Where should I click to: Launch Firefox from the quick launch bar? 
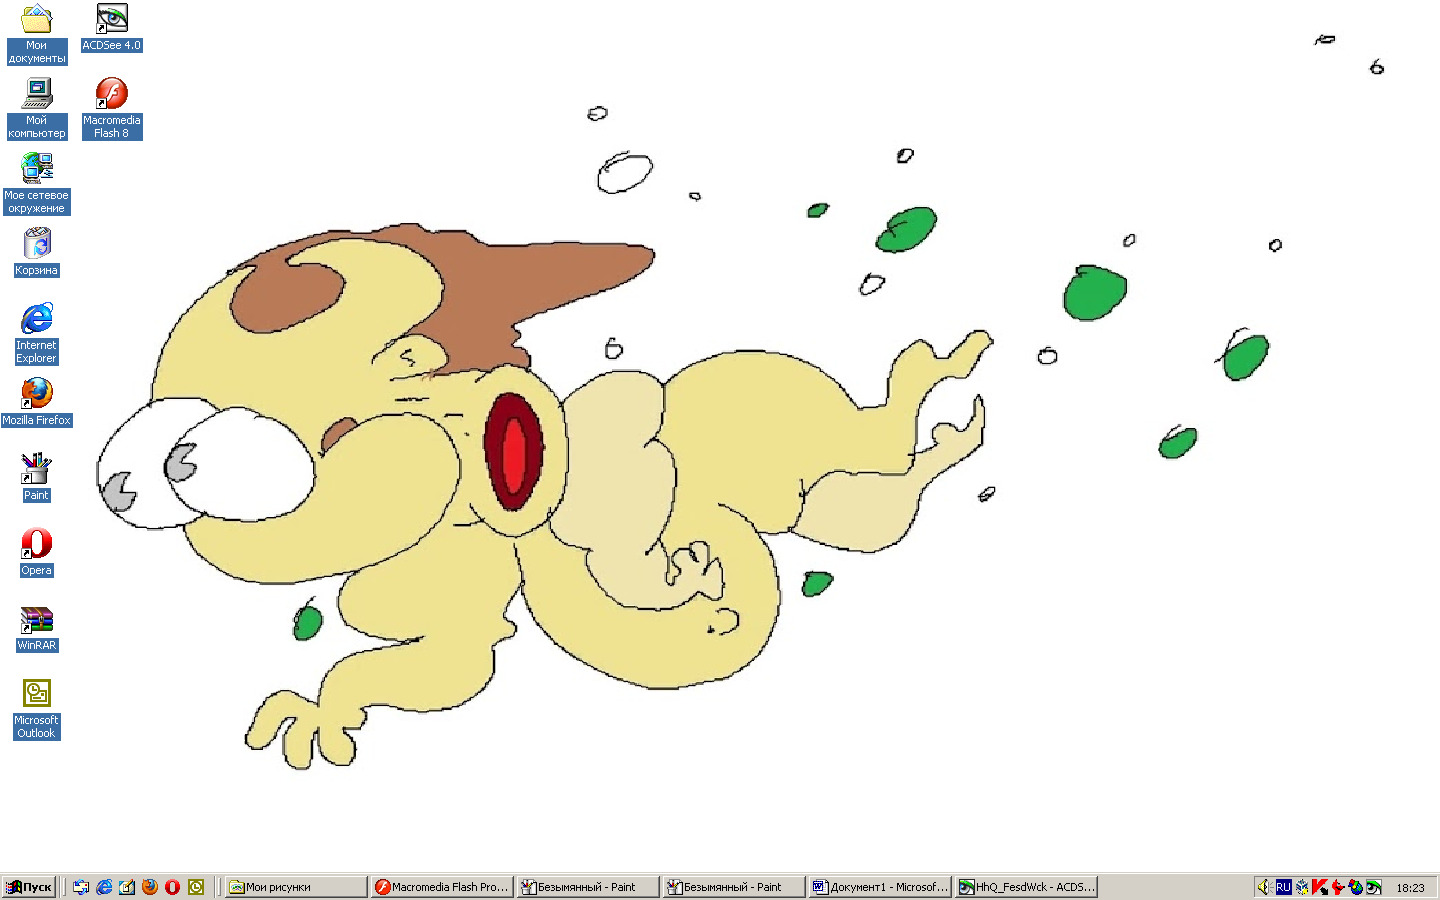pos(150,887)
